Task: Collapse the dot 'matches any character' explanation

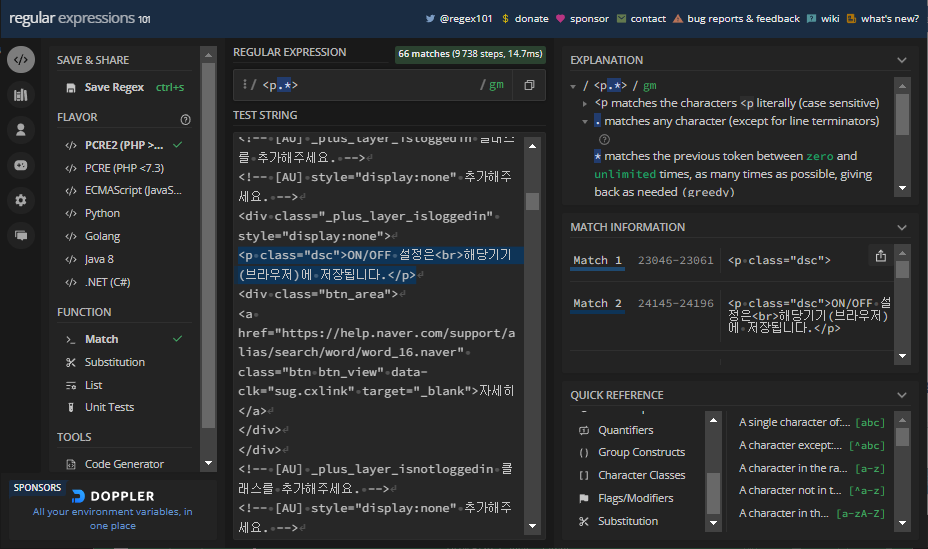Action: 585,121
